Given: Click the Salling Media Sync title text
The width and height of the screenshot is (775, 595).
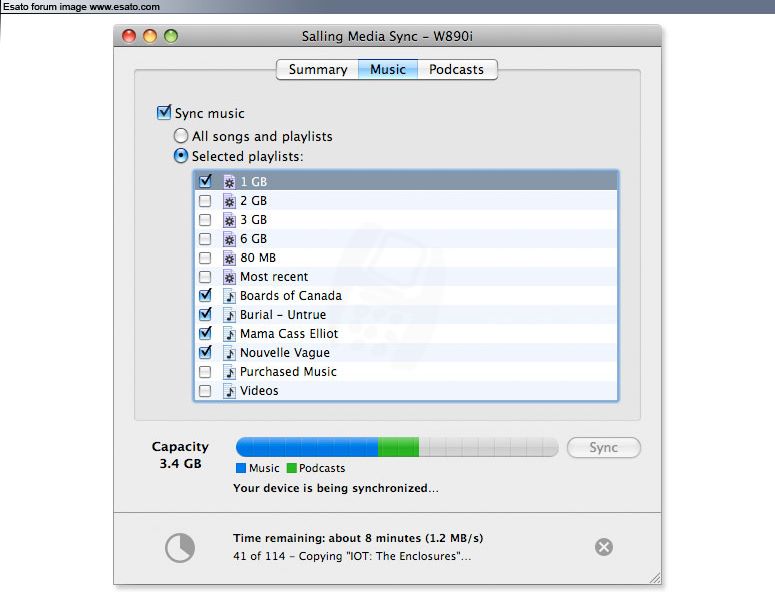Looking at the screenshot, I should click(387, 37).
